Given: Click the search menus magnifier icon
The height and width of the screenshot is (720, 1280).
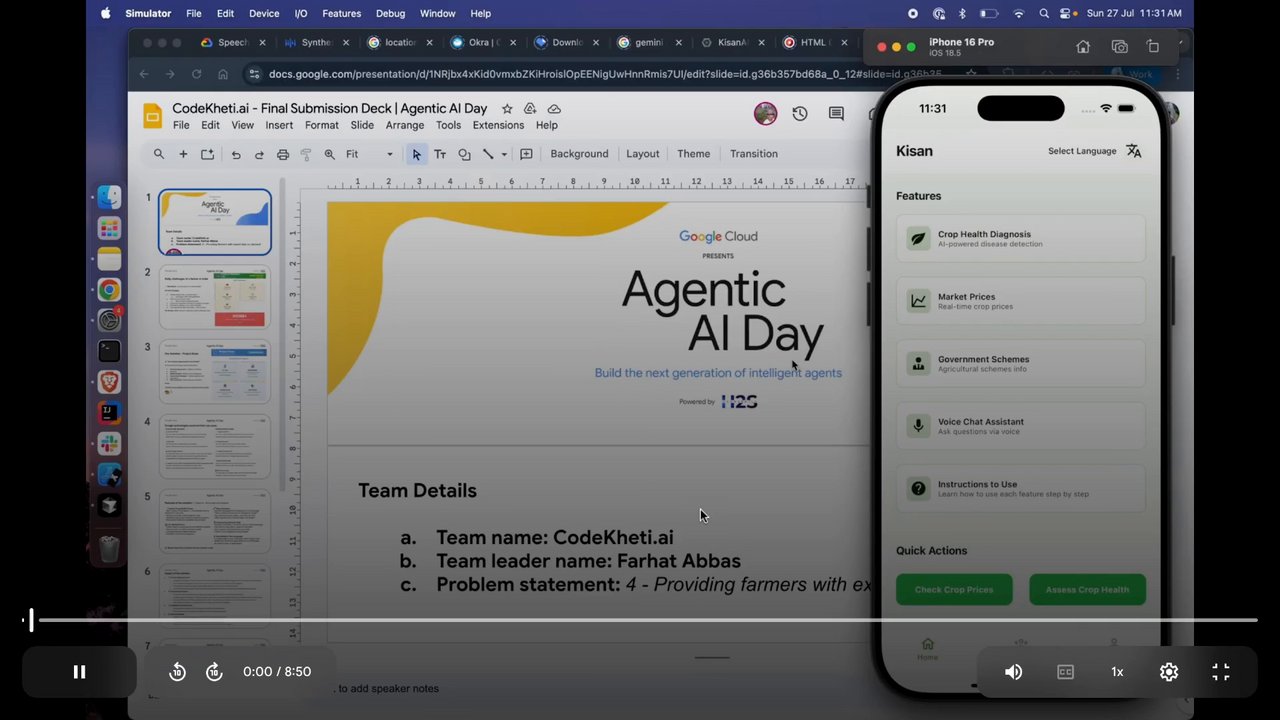Looking at the screenshot, I should [159, 154].
